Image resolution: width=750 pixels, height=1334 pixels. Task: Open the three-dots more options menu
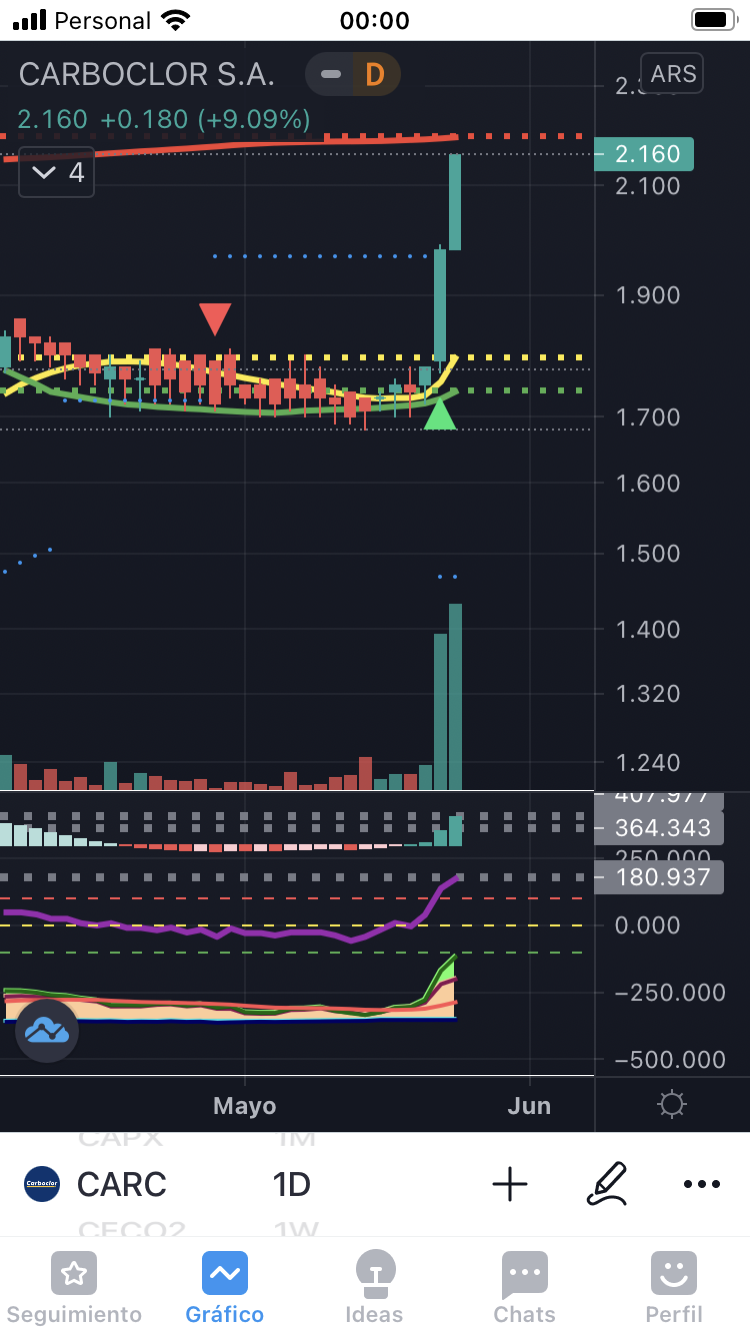click(701, 1184)
